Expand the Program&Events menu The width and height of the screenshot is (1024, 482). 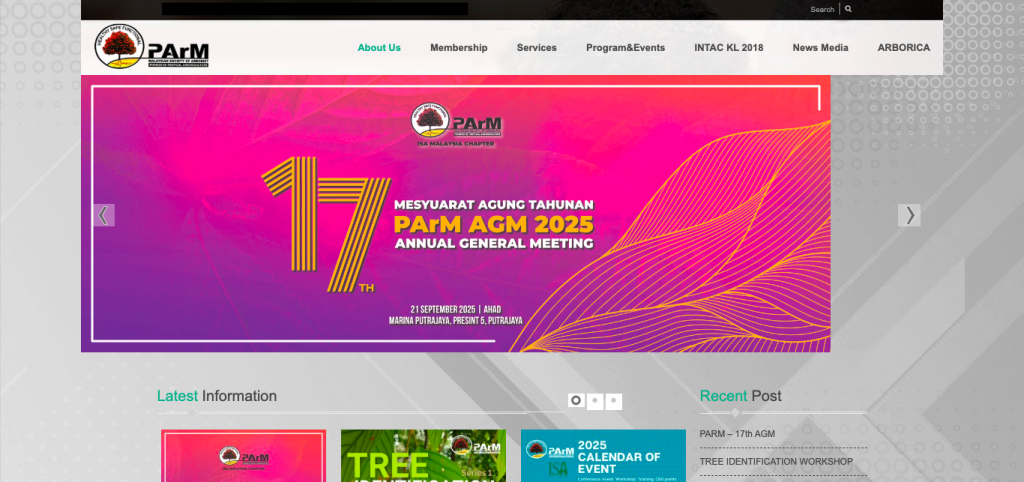coord(625,48)
